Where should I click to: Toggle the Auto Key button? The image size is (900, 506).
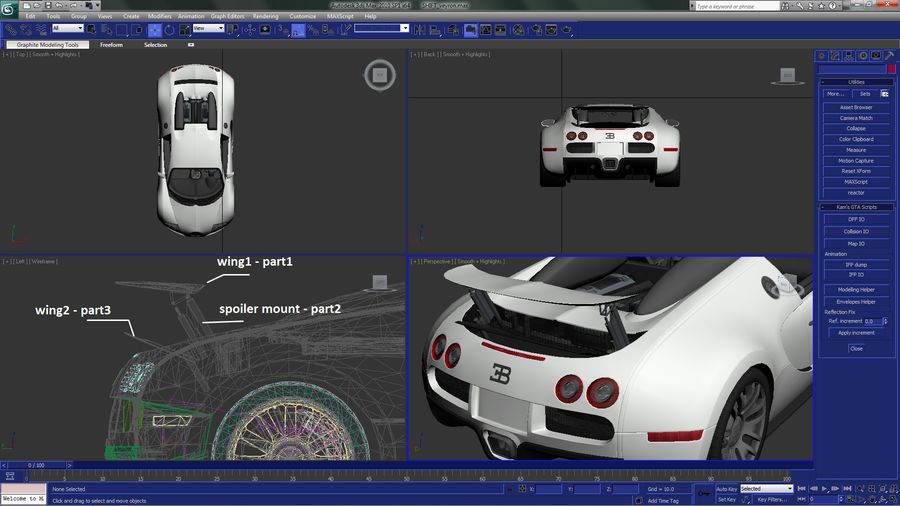coord(726,489)
